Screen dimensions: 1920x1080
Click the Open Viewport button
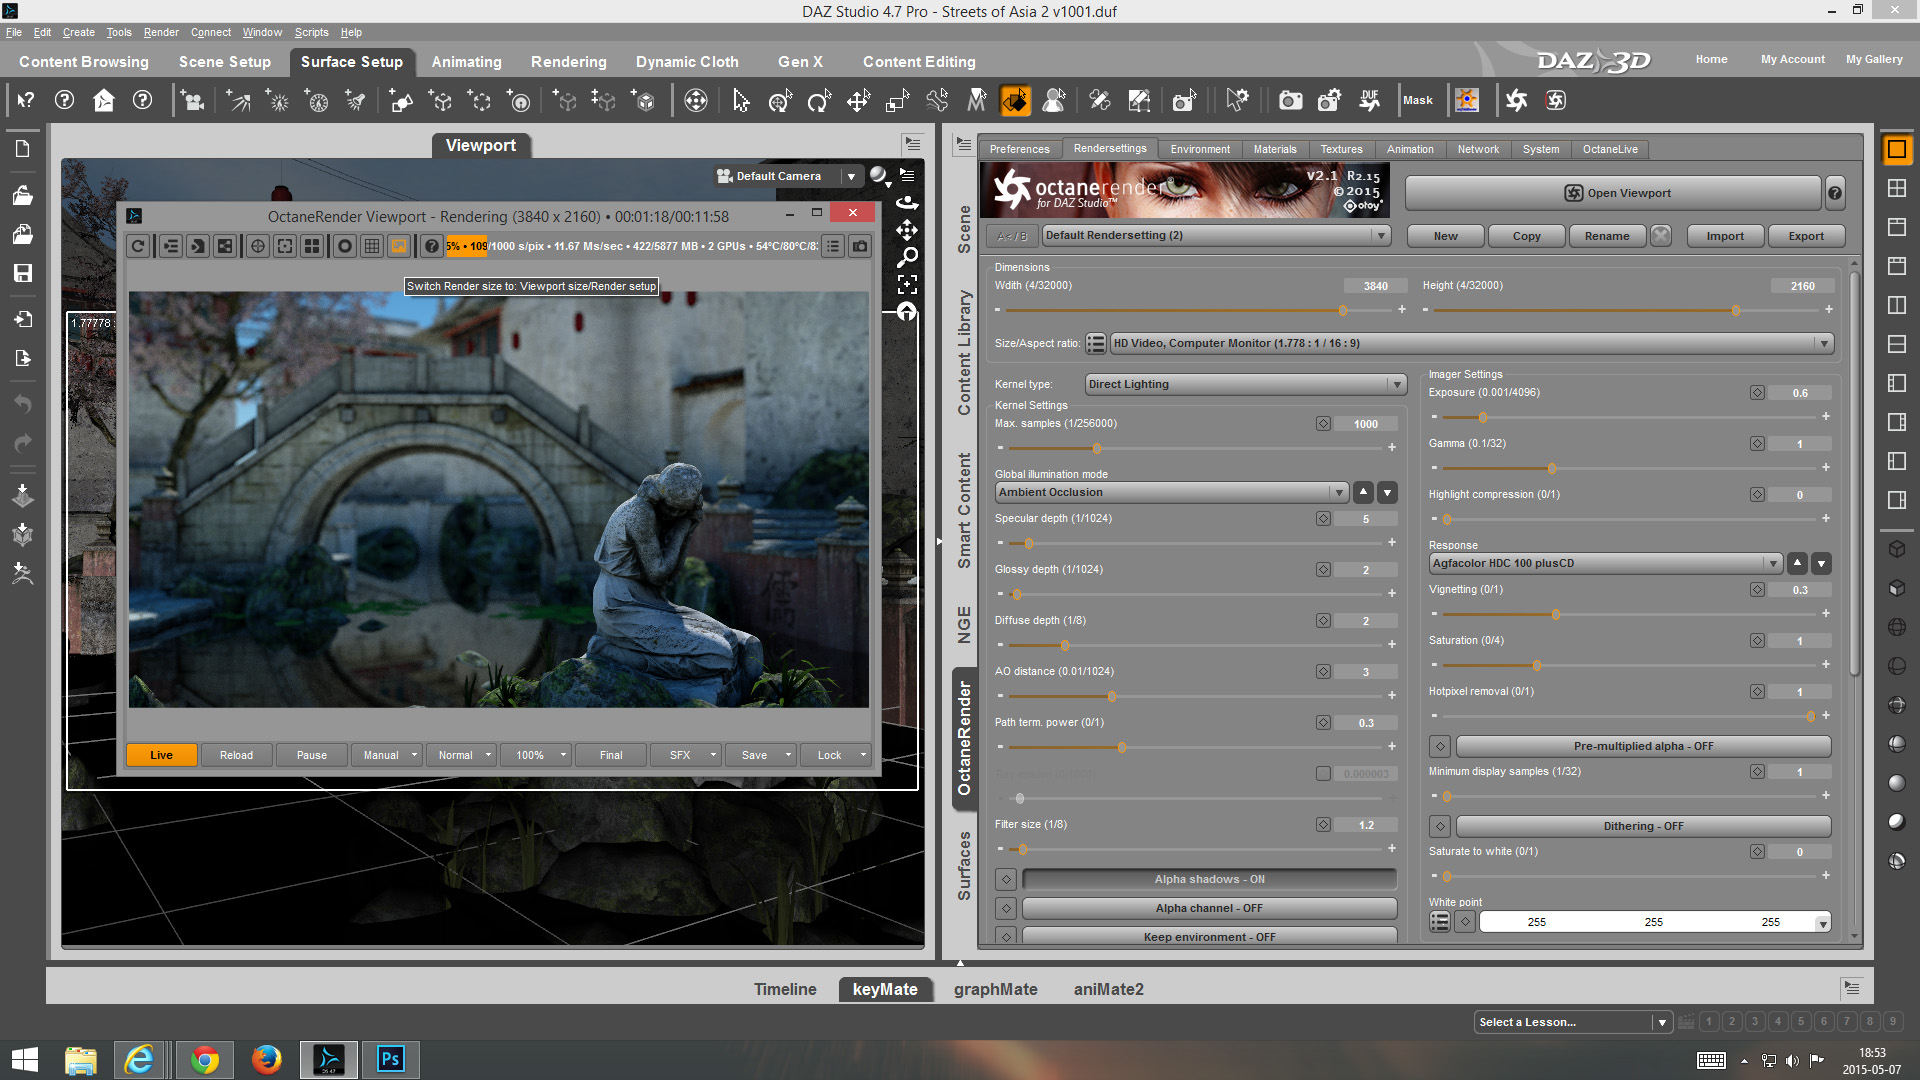pos(1612,193)
